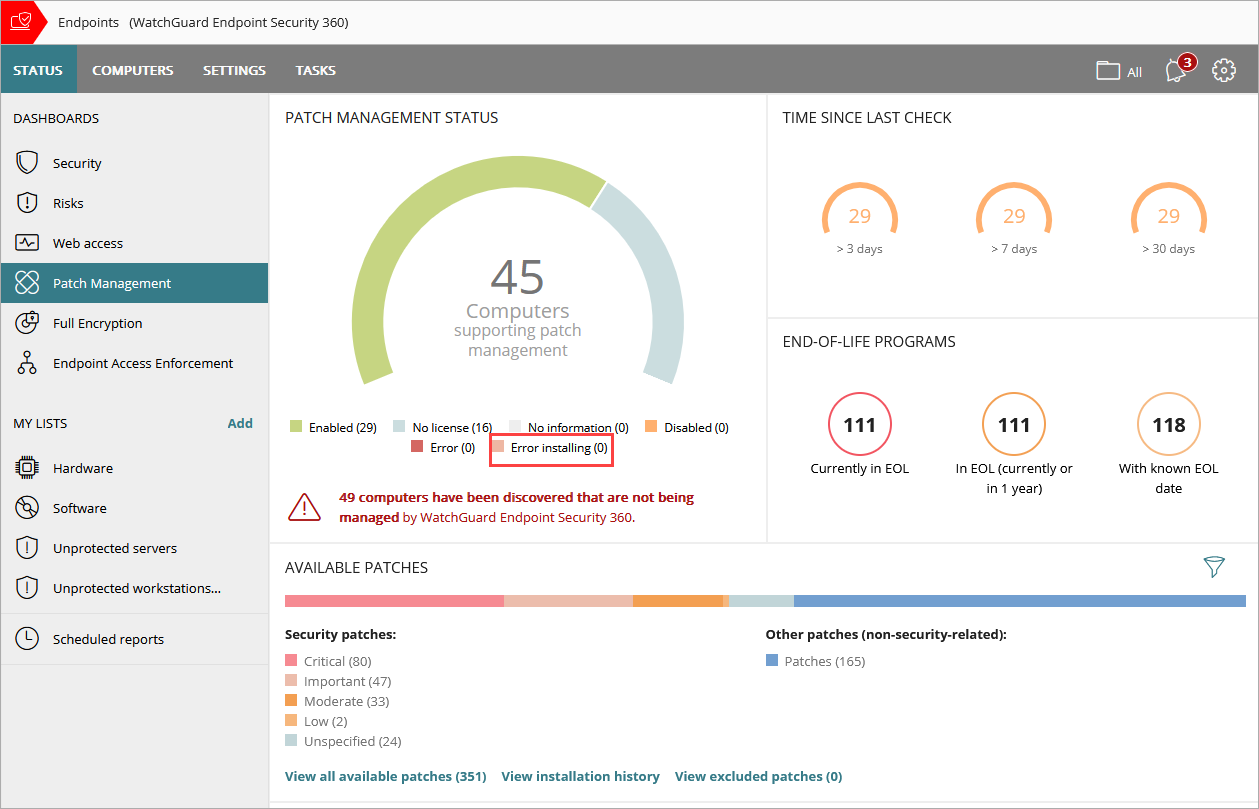1259x809 pixels.
Task: Open the Hardware list
Action: pos(134,468)
